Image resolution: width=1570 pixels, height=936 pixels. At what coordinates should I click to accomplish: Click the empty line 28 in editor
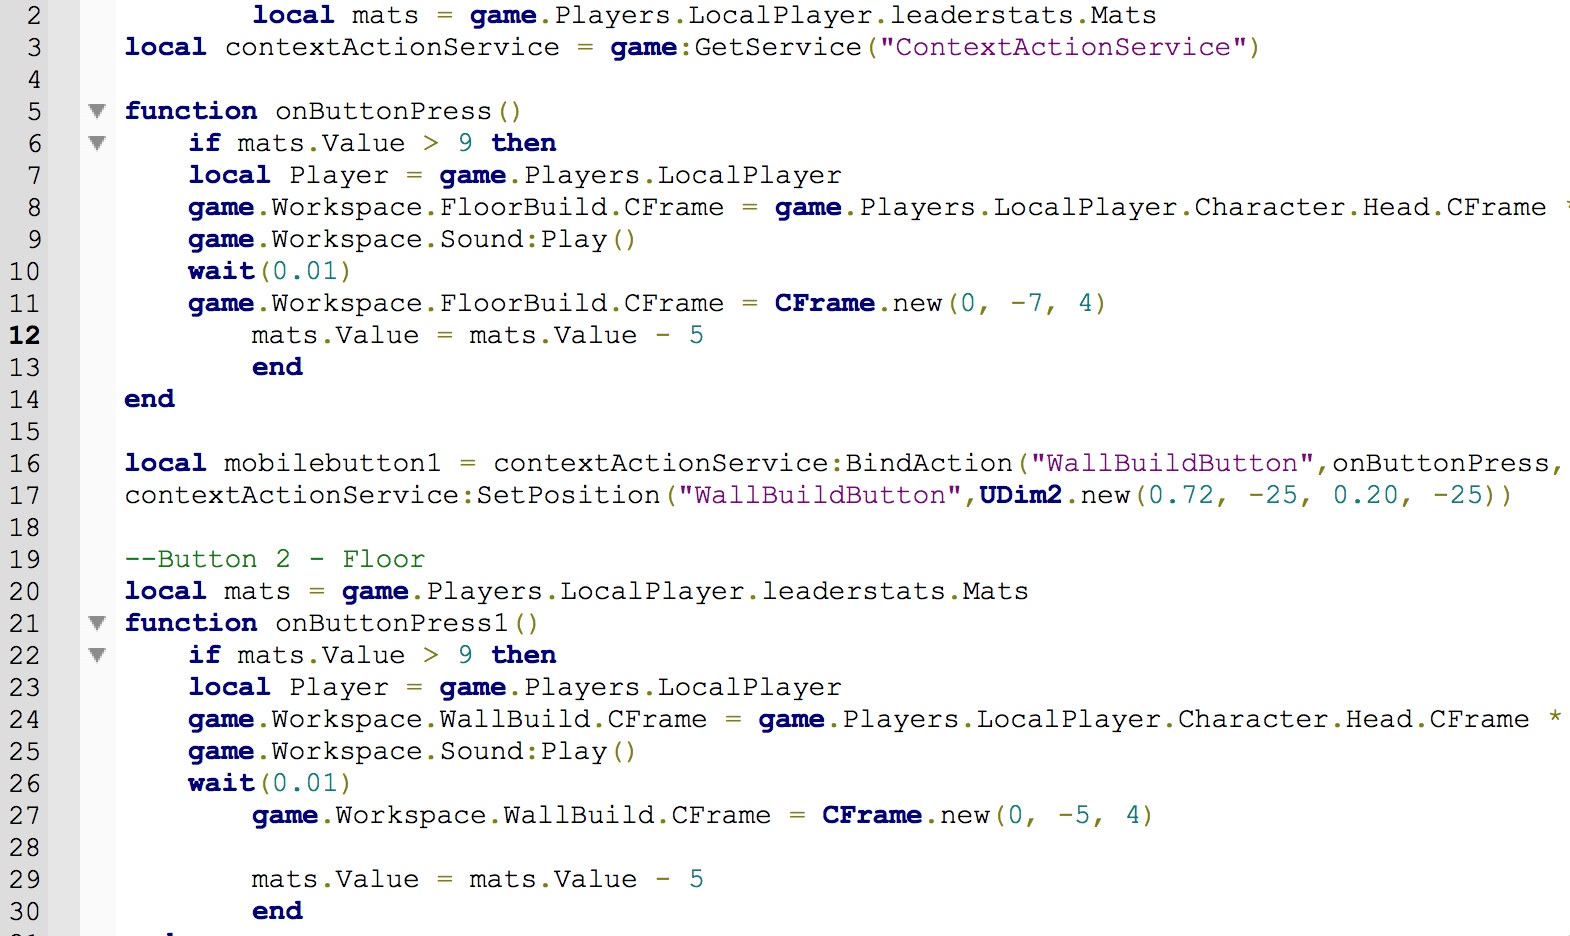(842, 847)
